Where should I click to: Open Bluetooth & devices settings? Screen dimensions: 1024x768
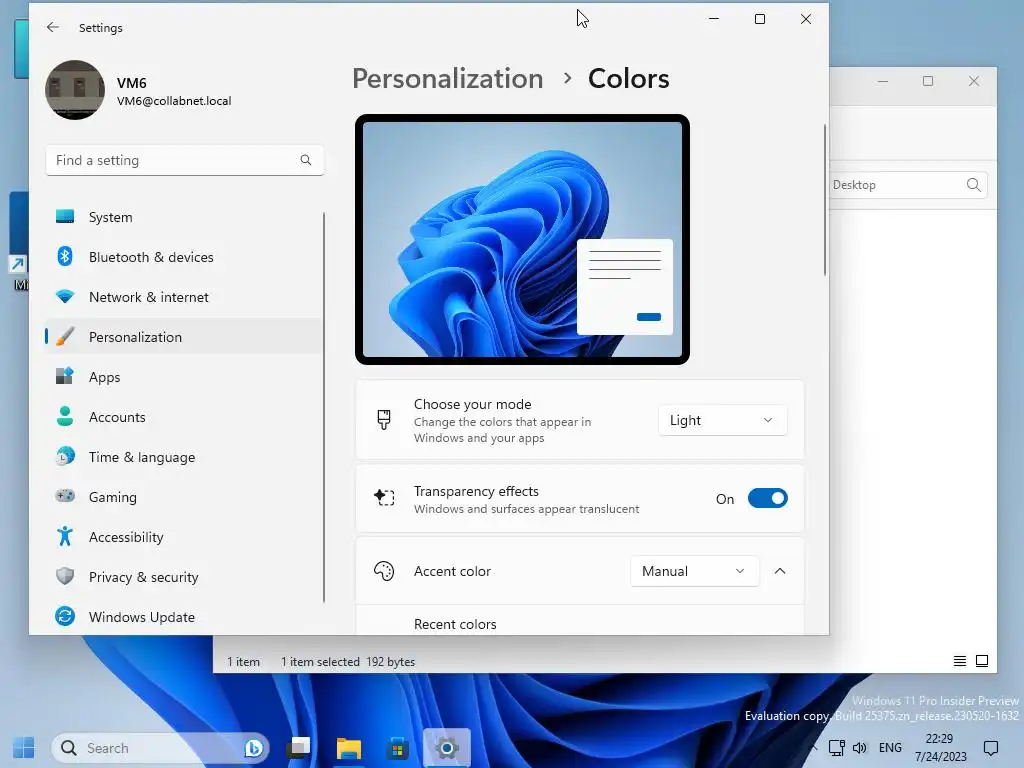[x=183, y=257]
